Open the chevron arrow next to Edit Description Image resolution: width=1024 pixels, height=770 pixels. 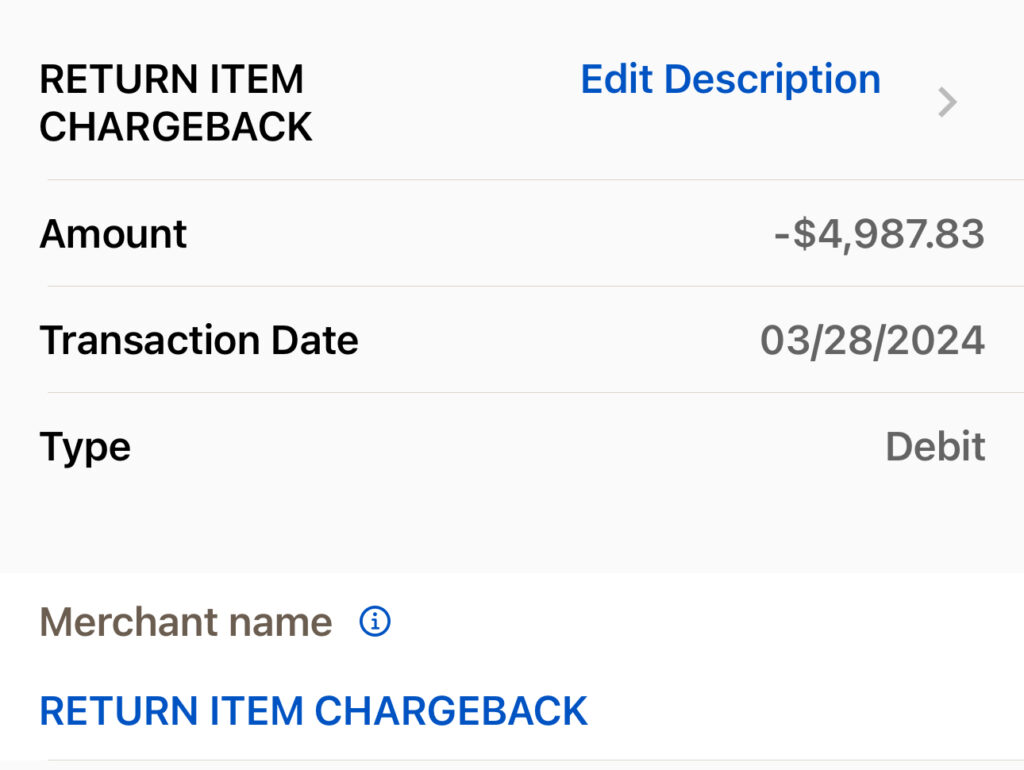pos(947,102)
